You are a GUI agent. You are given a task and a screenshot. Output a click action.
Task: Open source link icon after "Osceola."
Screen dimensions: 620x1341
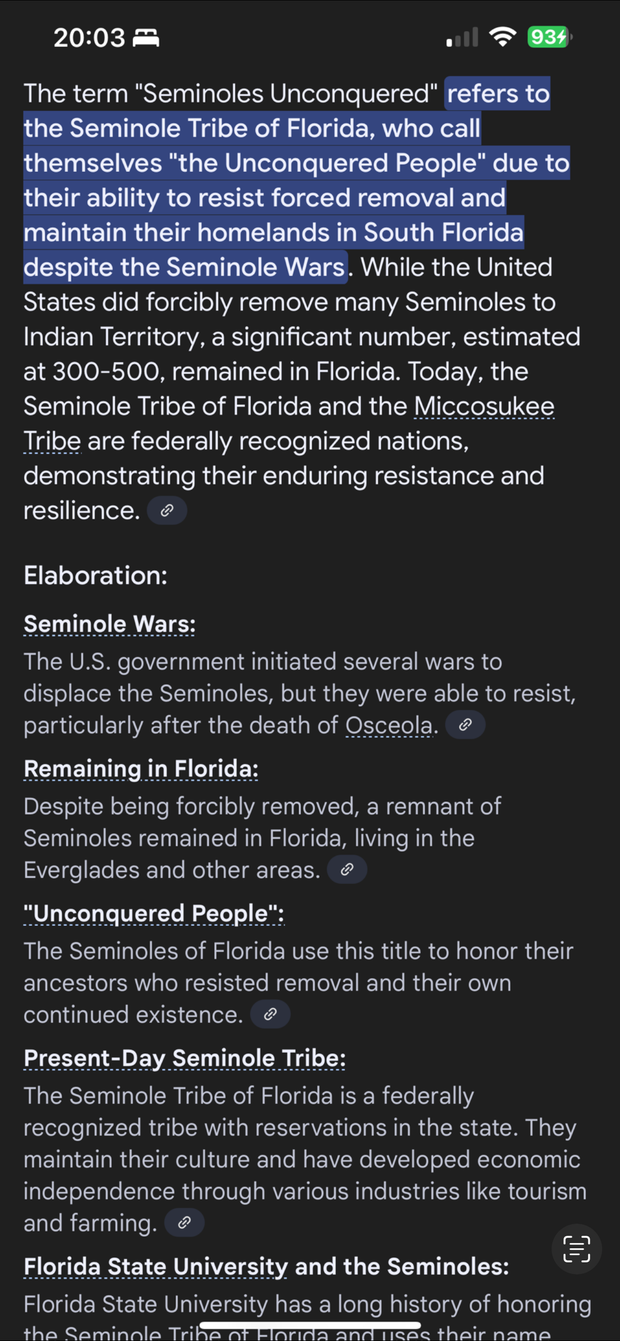(x=465, y=725)
